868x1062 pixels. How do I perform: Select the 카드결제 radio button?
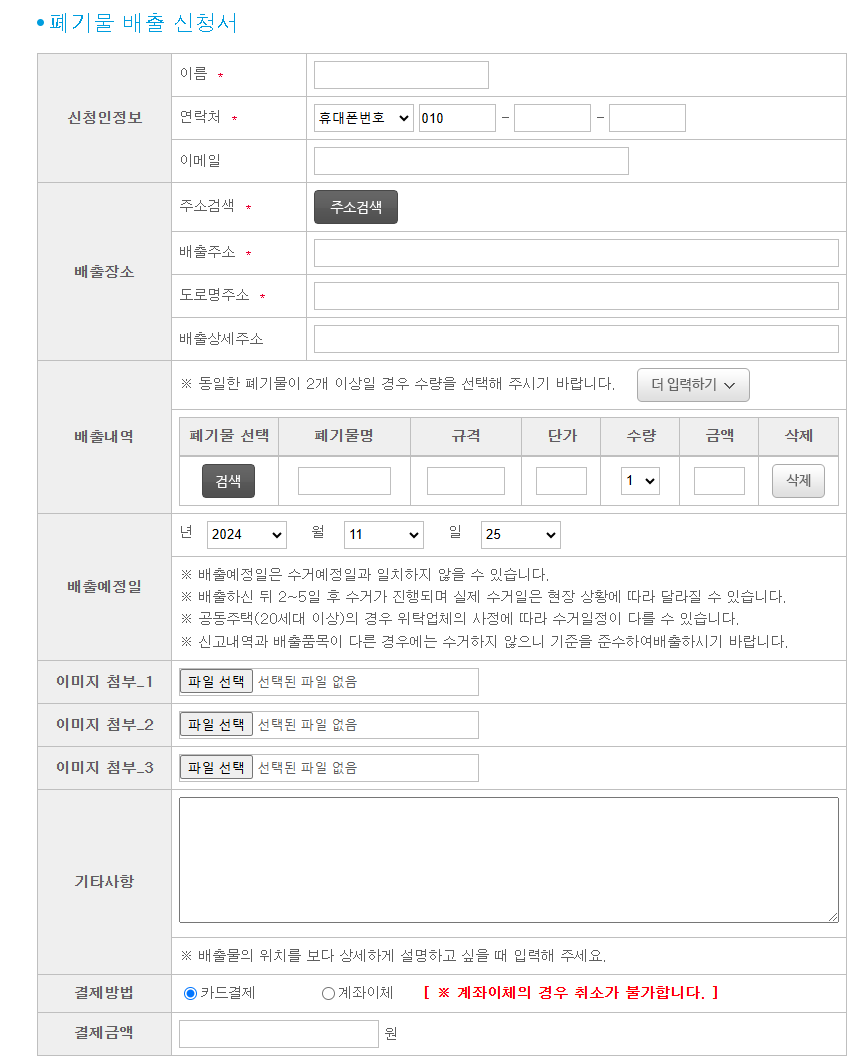pos(190,993)
